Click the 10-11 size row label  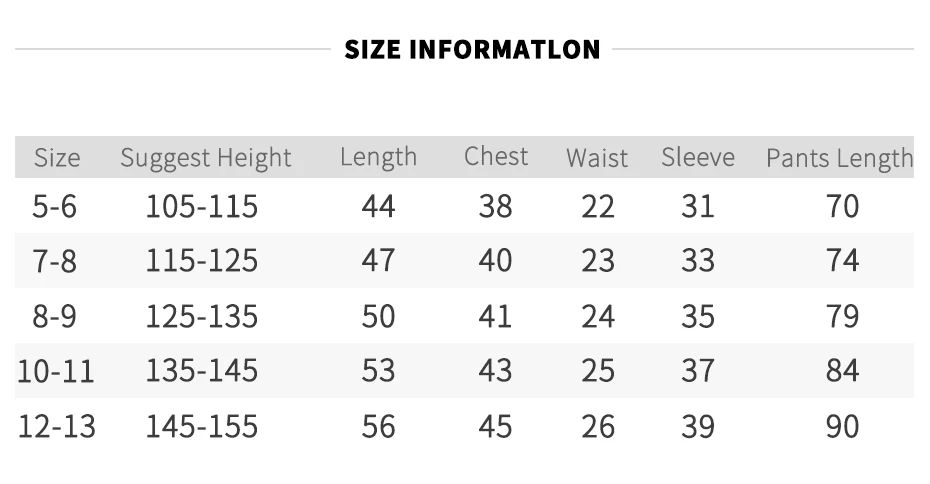point(56,371)
